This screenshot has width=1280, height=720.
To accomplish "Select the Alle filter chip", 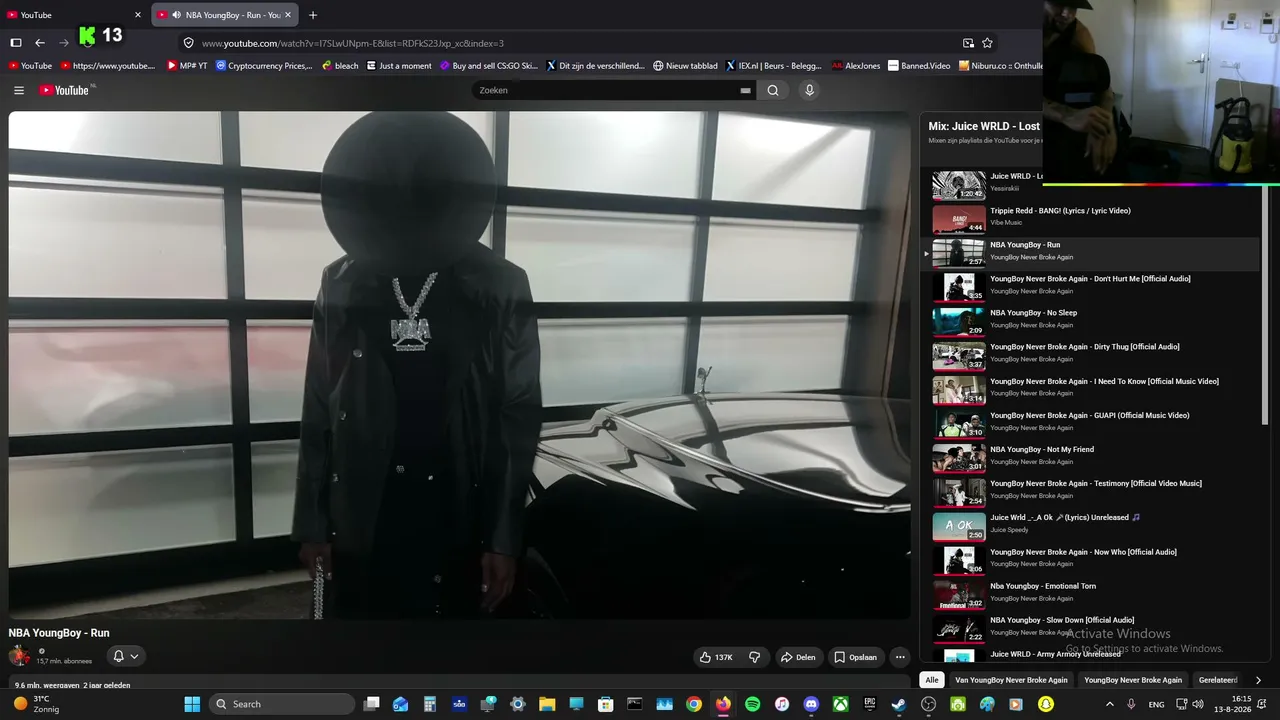I will [932, 680].
